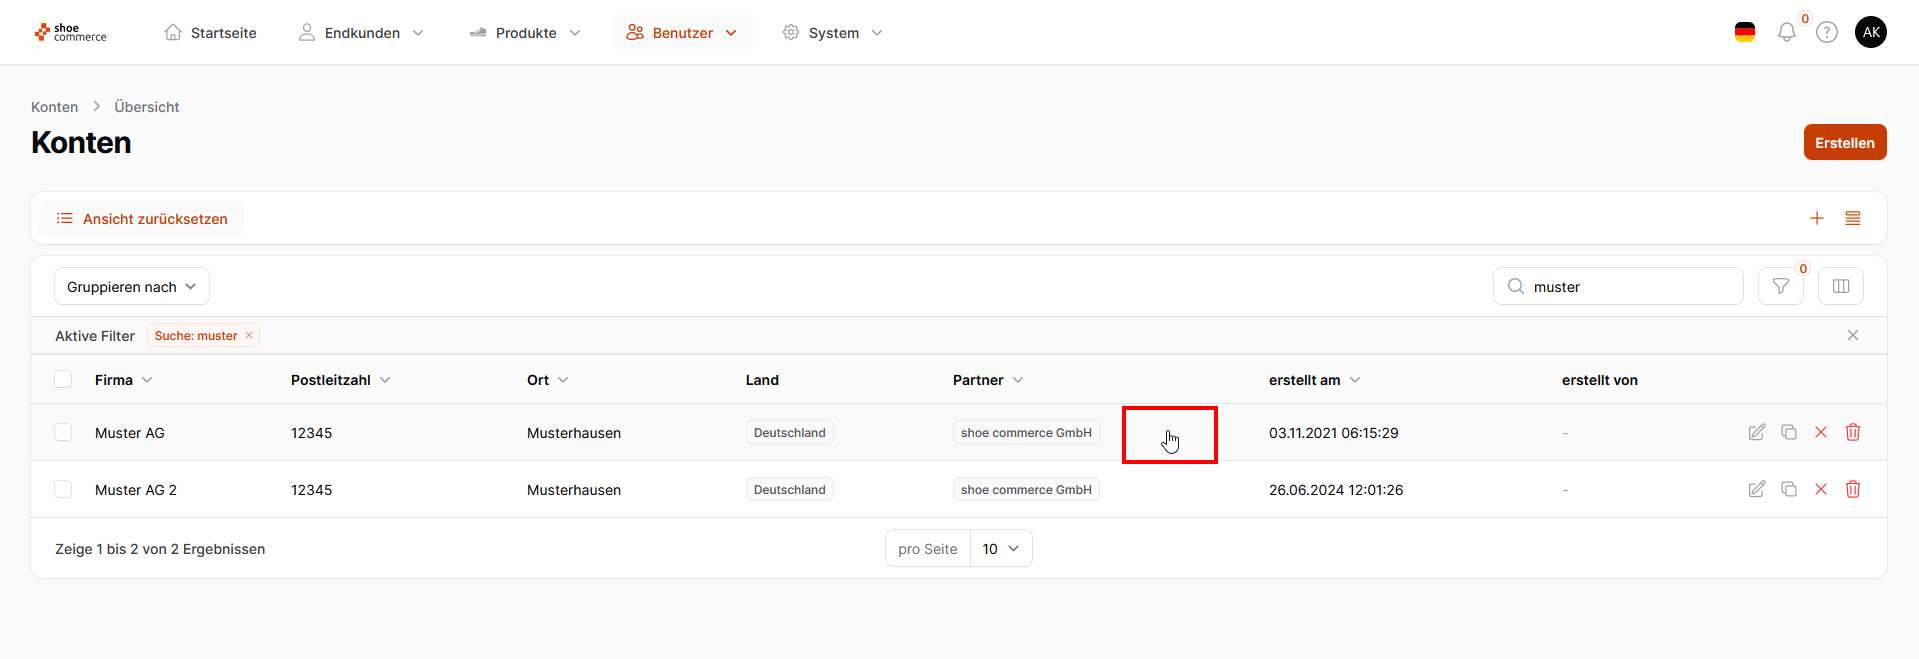Open the notifications bell
This screenshot has width=1919, height=659.
click(x=1786, y=32)
